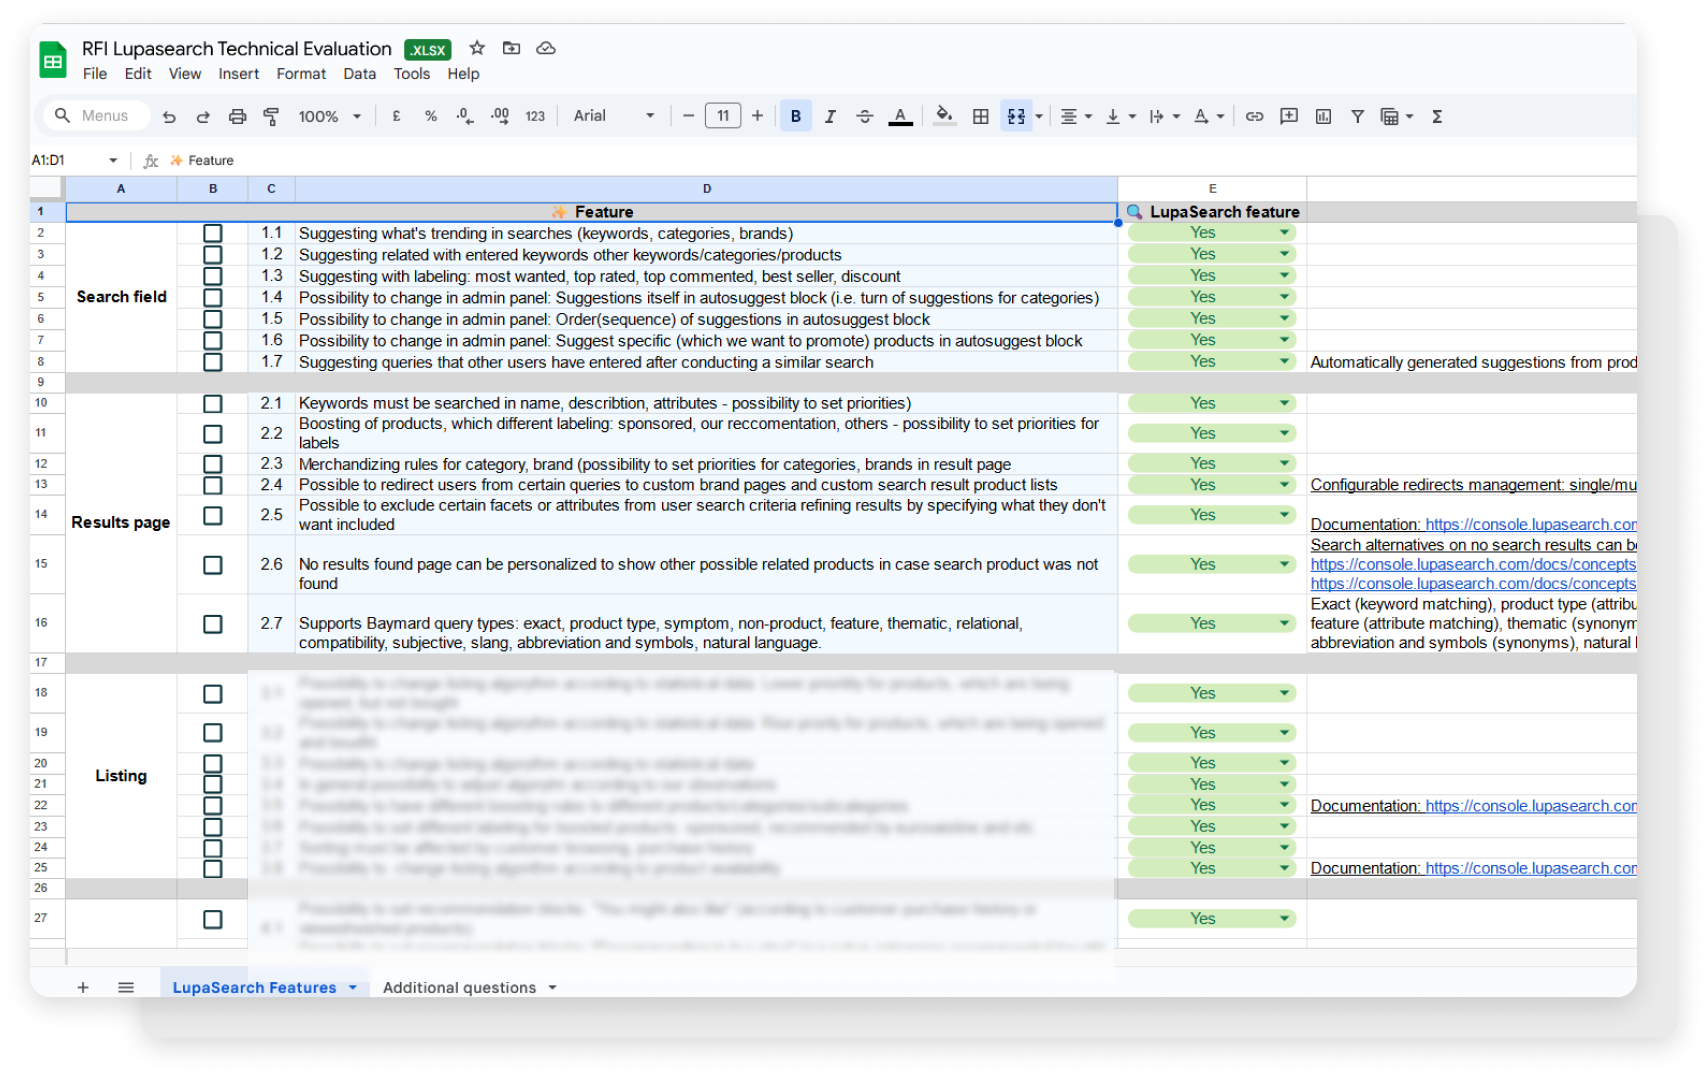The image size is (1708, 1077).
Task: Tick checkbox for row 2.1
Action: (x=213, y=404)
